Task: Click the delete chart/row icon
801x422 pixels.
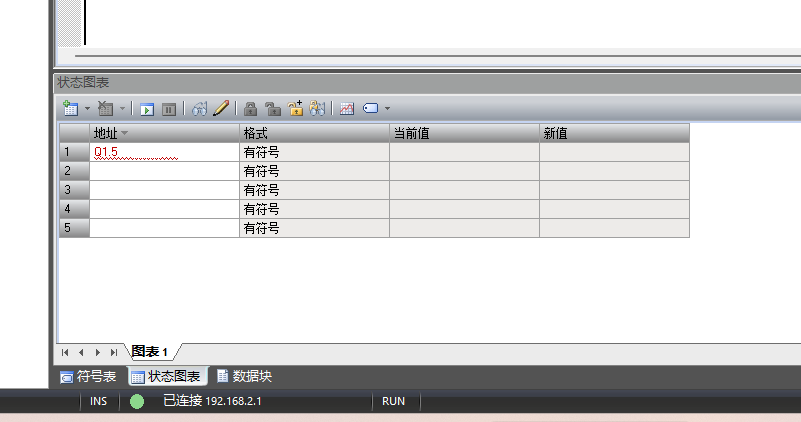Action: click(x=105, y=108)
